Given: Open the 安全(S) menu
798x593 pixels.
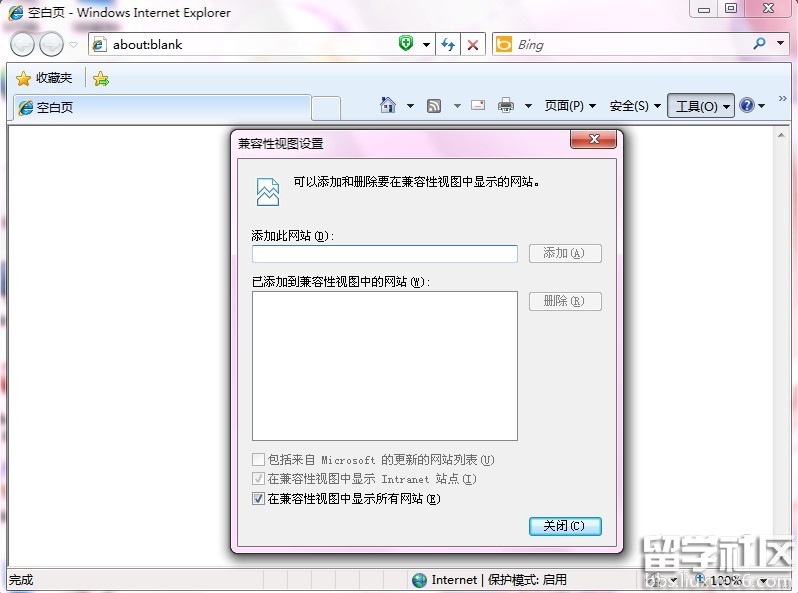Looking at the screenshot, I should (634, 106).
